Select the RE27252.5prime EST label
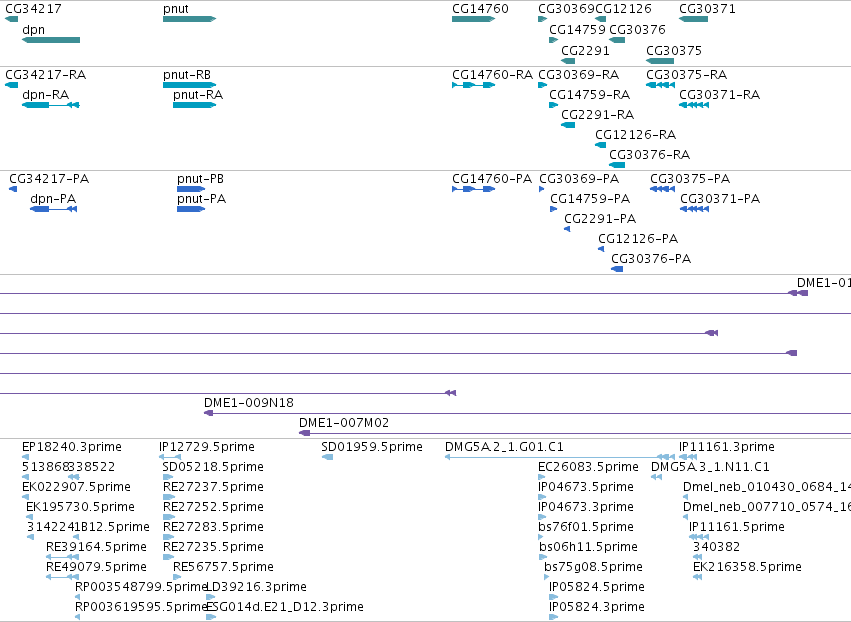The height and width of the screenshot is (622, 851). tap(213, 507)
